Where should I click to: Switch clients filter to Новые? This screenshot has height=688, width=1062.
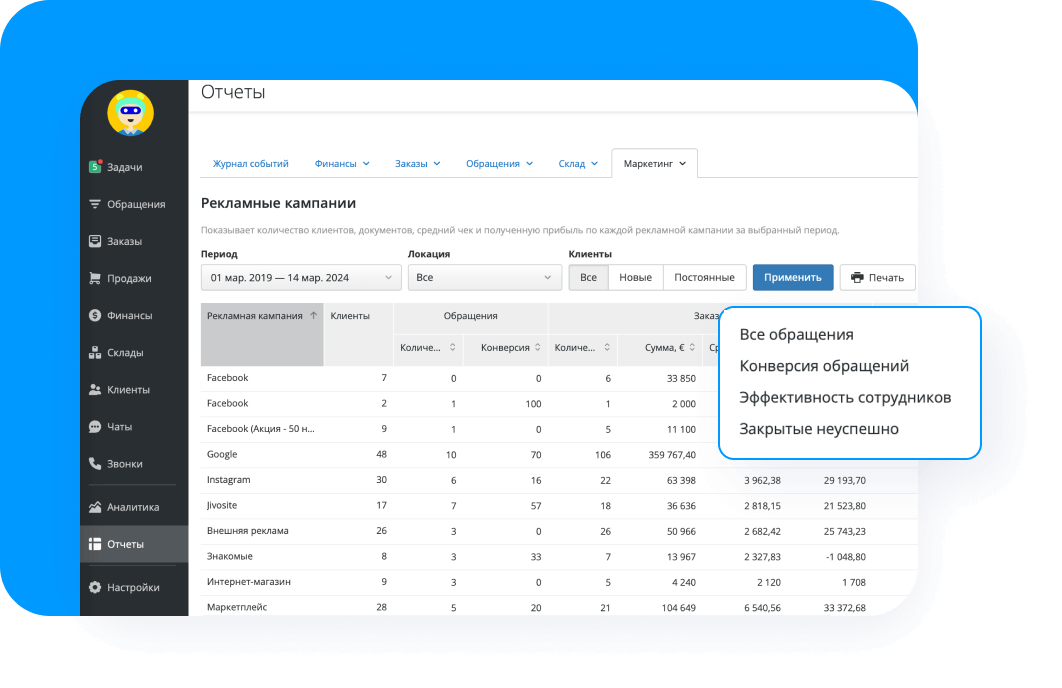(635, 278)
